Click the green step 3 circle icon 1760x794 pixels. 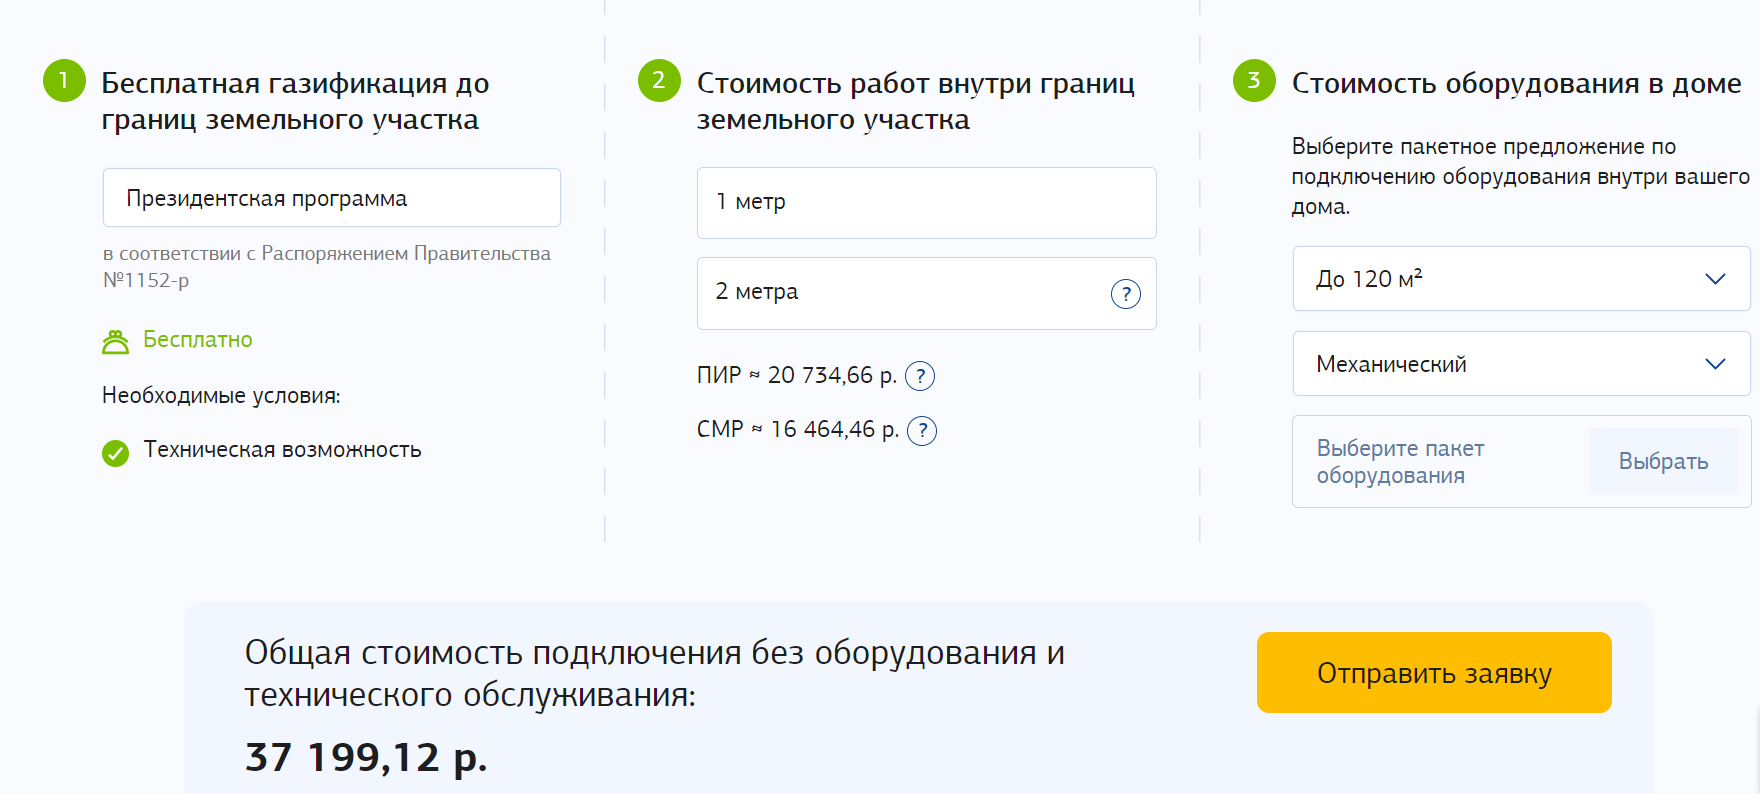pos(1254,81)
